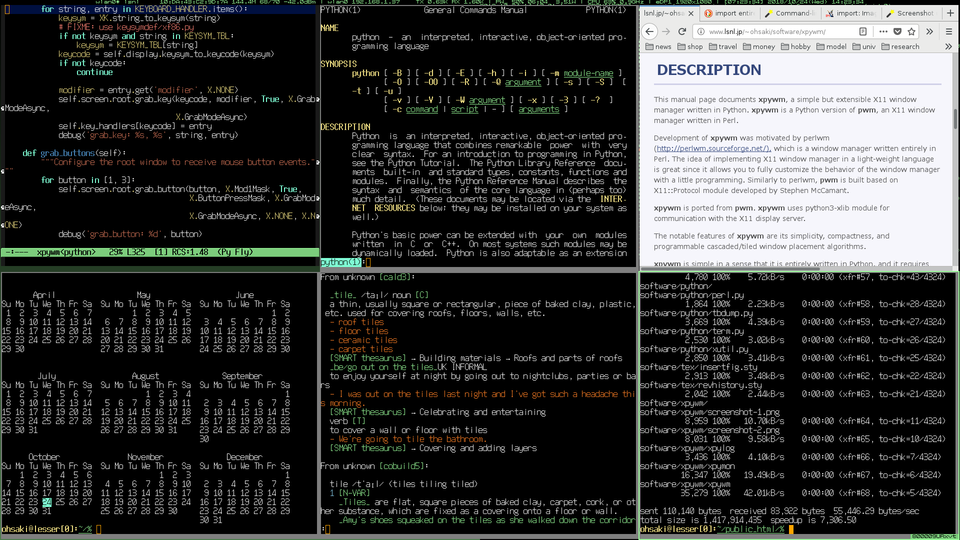Open a new browser tab
Viewport: 960px width, 540px height.
point(950,13)
